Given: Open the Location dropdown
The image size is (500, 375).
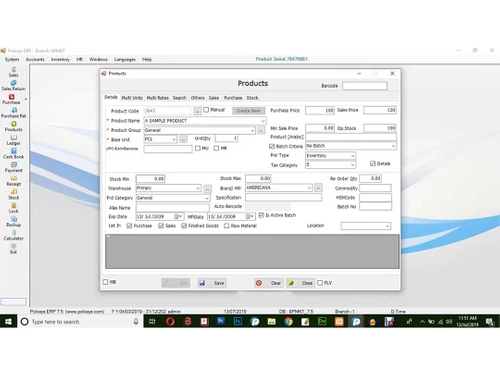Looking at the screenshot, I should tap(387, 226).
